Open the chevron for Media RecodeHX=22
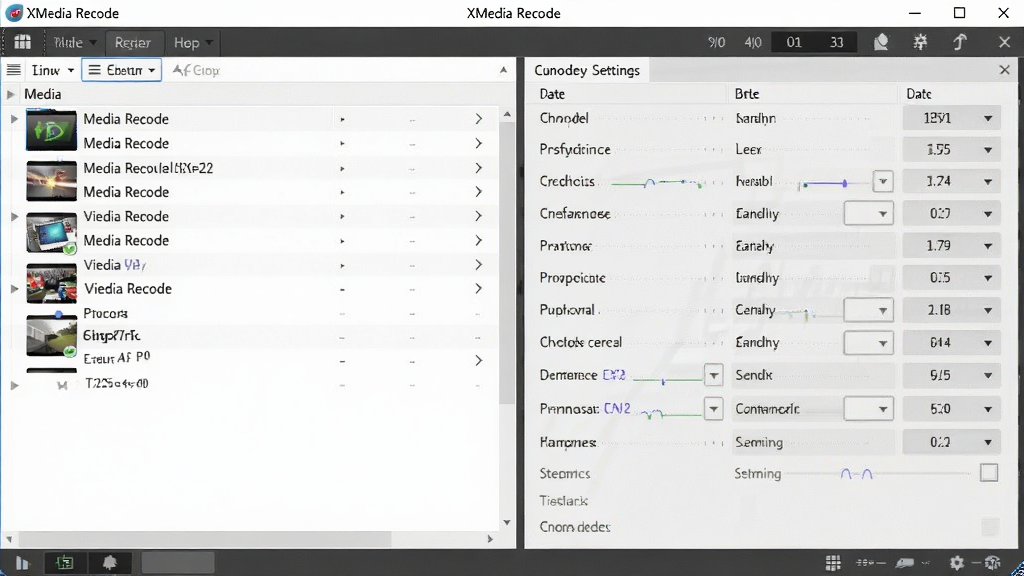The image size is (1024, 576). (x=479, y=168)
